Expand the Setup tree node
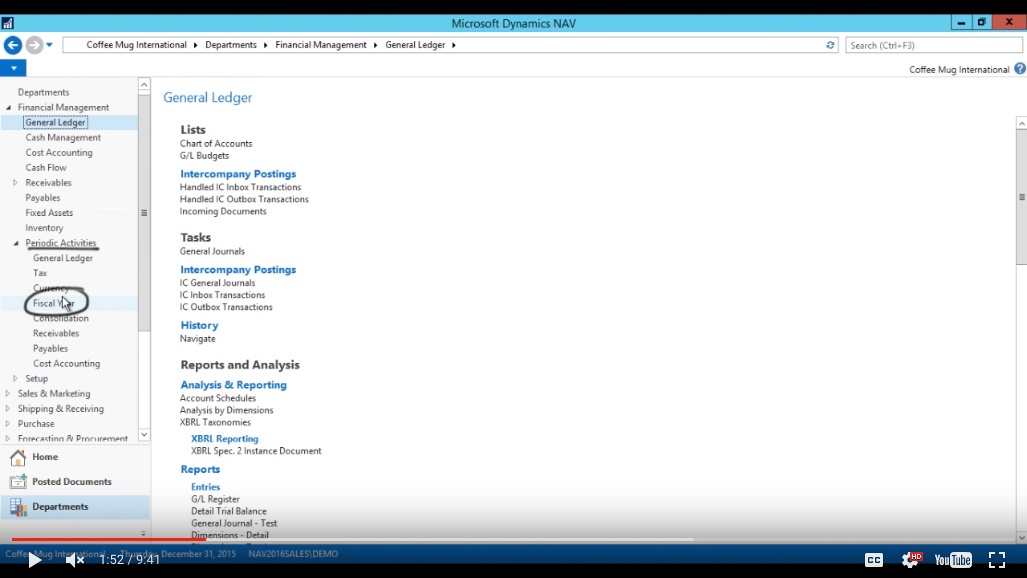Screen dimensions: 1027x578 [x=16, y=379]
